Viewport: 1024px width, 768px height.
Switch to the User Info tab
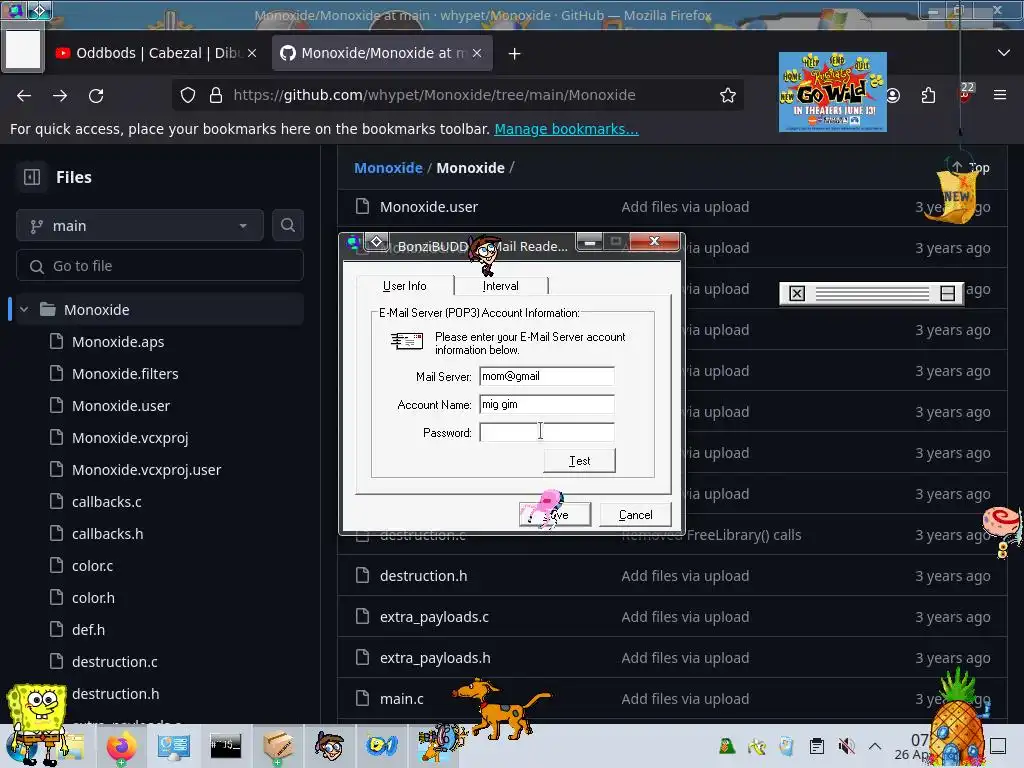click(405, 285)
